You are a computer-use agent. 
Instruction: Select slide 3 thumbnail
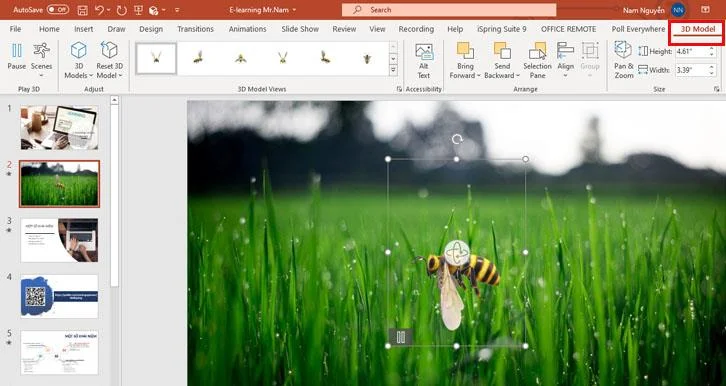59,240
